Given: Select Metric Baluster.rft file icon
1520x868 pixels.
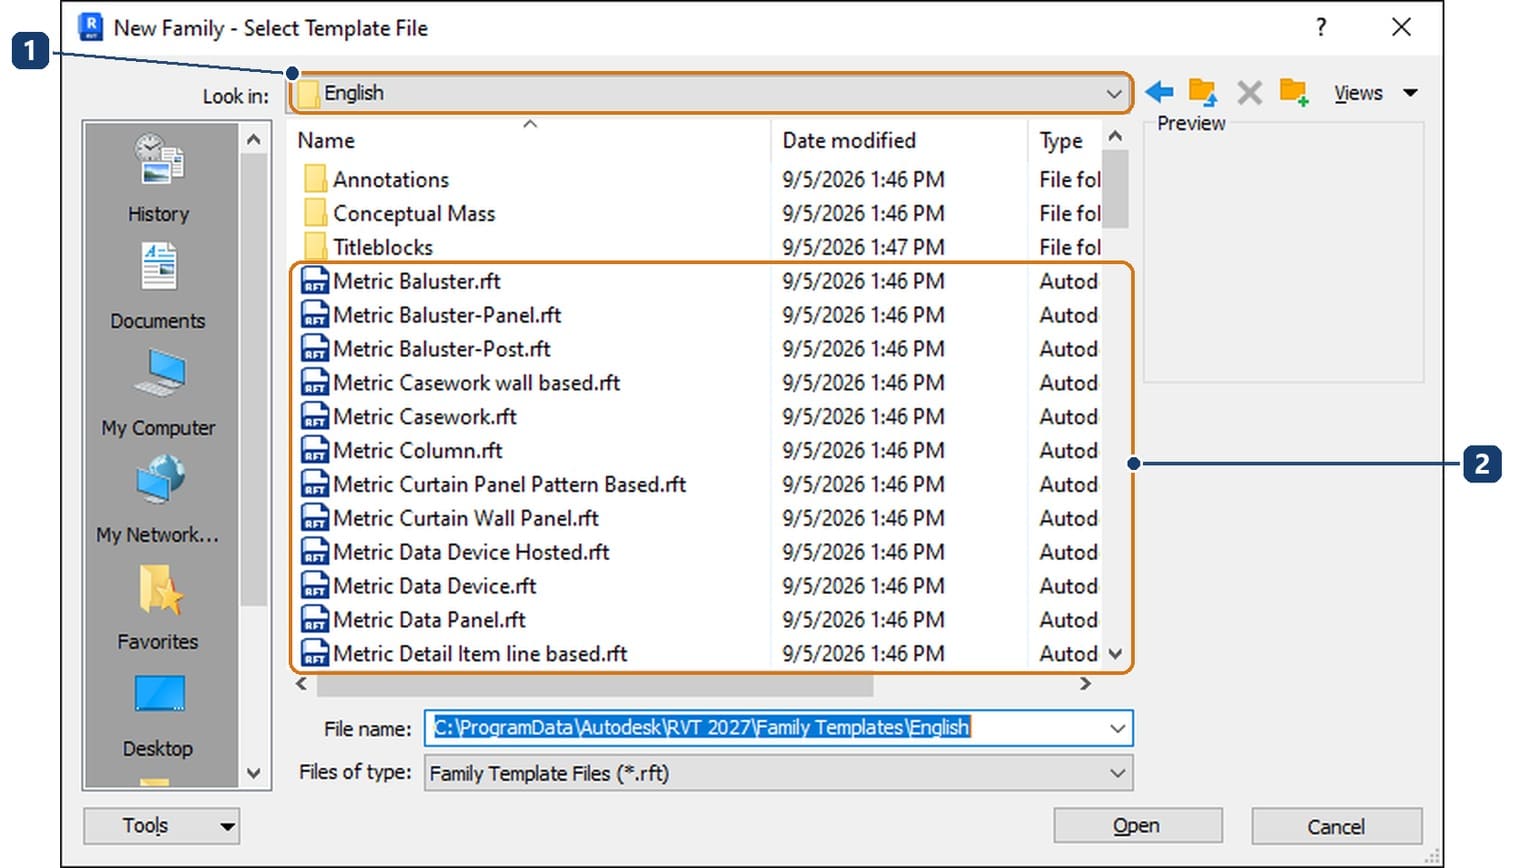Looking at the screenshot, I should coord(315,281).
